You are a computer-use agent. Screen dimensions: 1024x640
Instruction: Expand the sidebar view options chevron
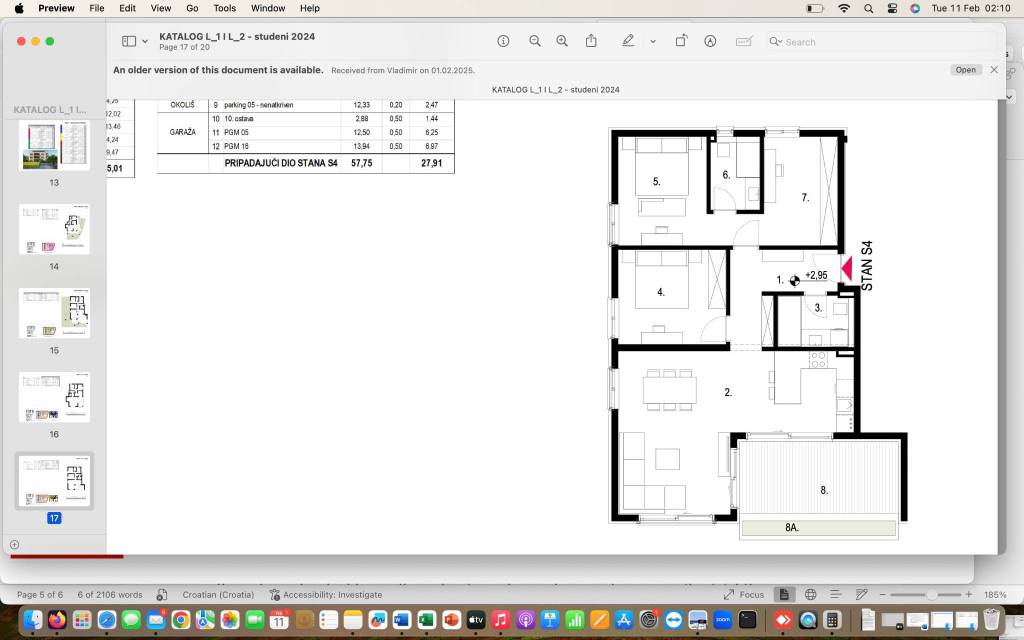[x=145, y=42]
